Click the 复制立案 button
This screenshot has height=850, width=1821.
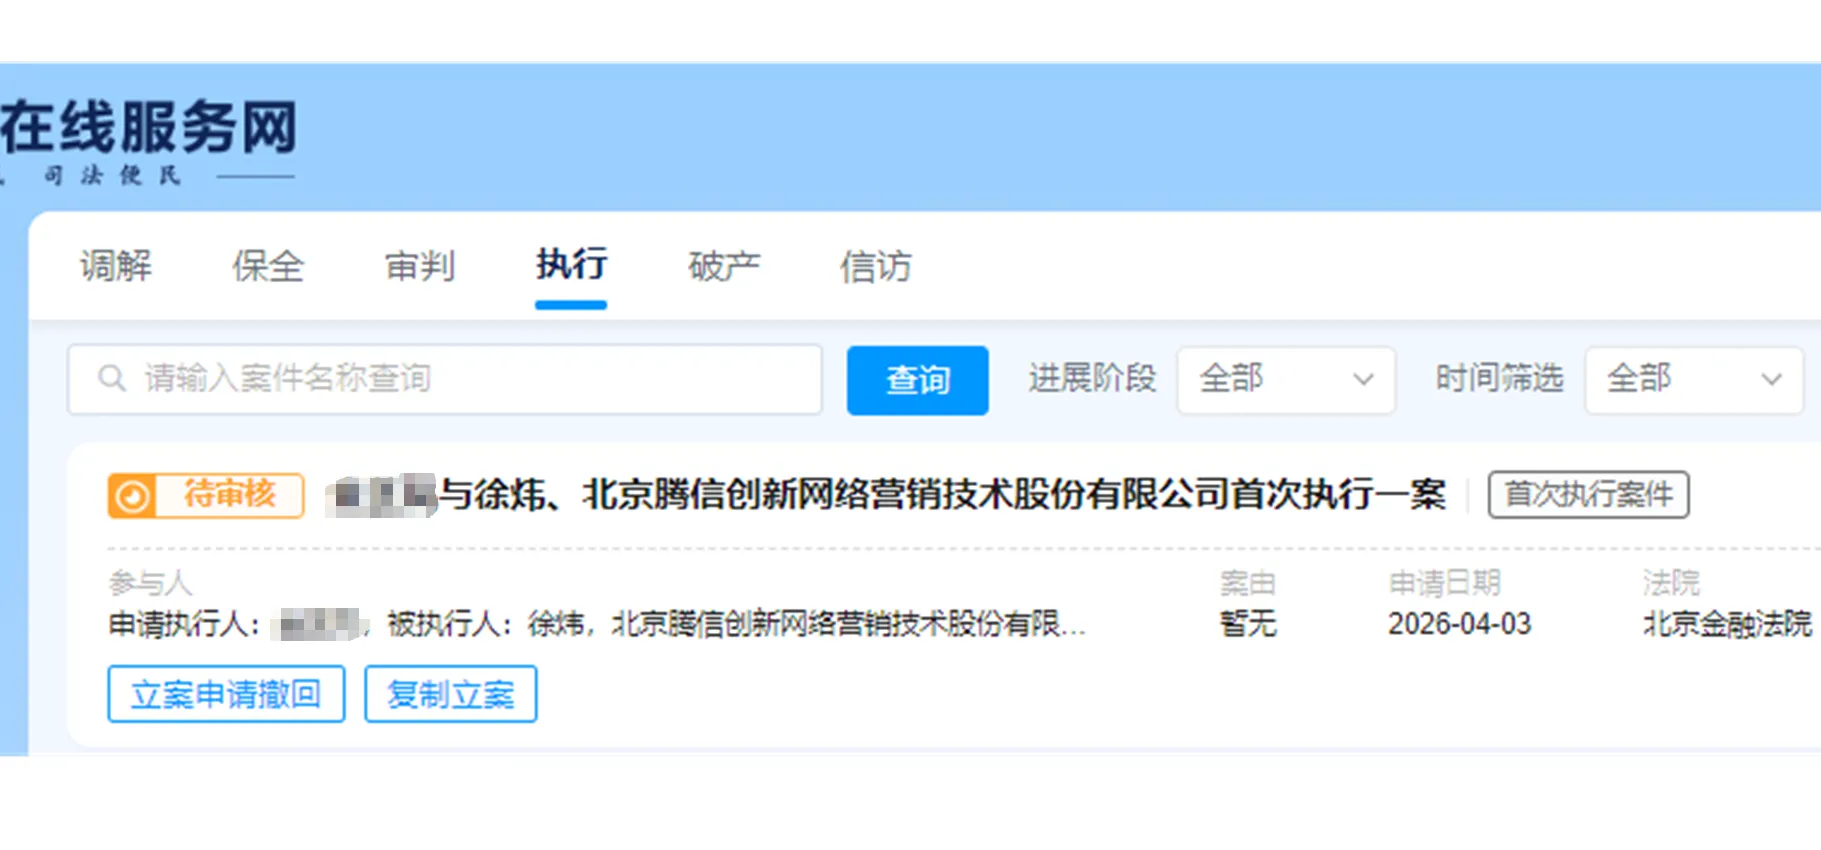(450, 694)
